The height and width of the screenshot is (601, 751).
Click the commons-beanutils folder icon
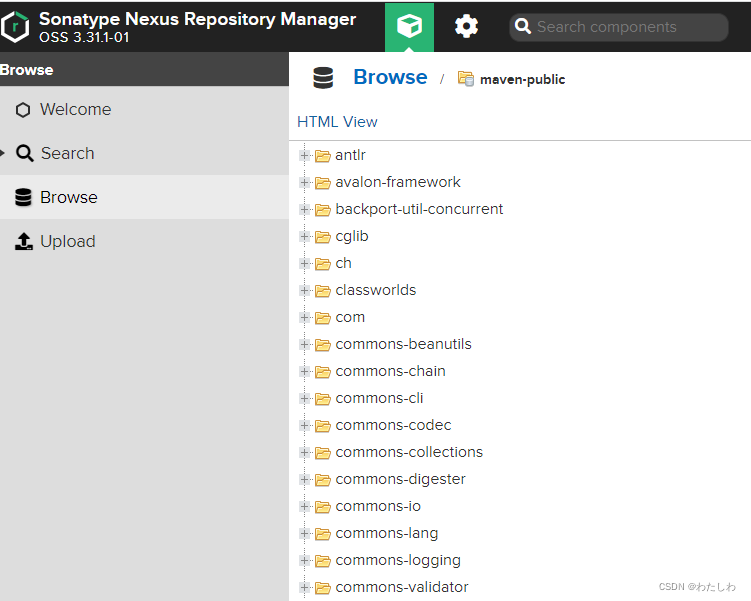(323, 345)
